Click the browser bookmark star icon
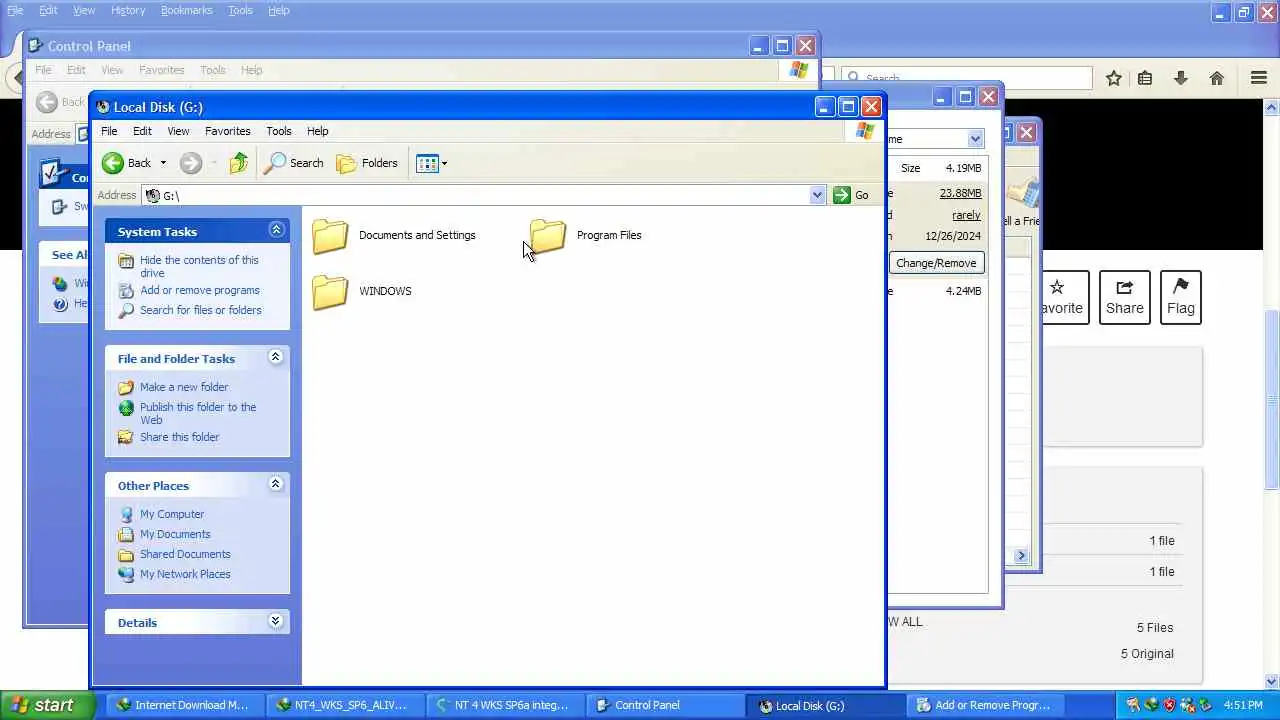The image size is (1280, 720). coord(1114,78)
